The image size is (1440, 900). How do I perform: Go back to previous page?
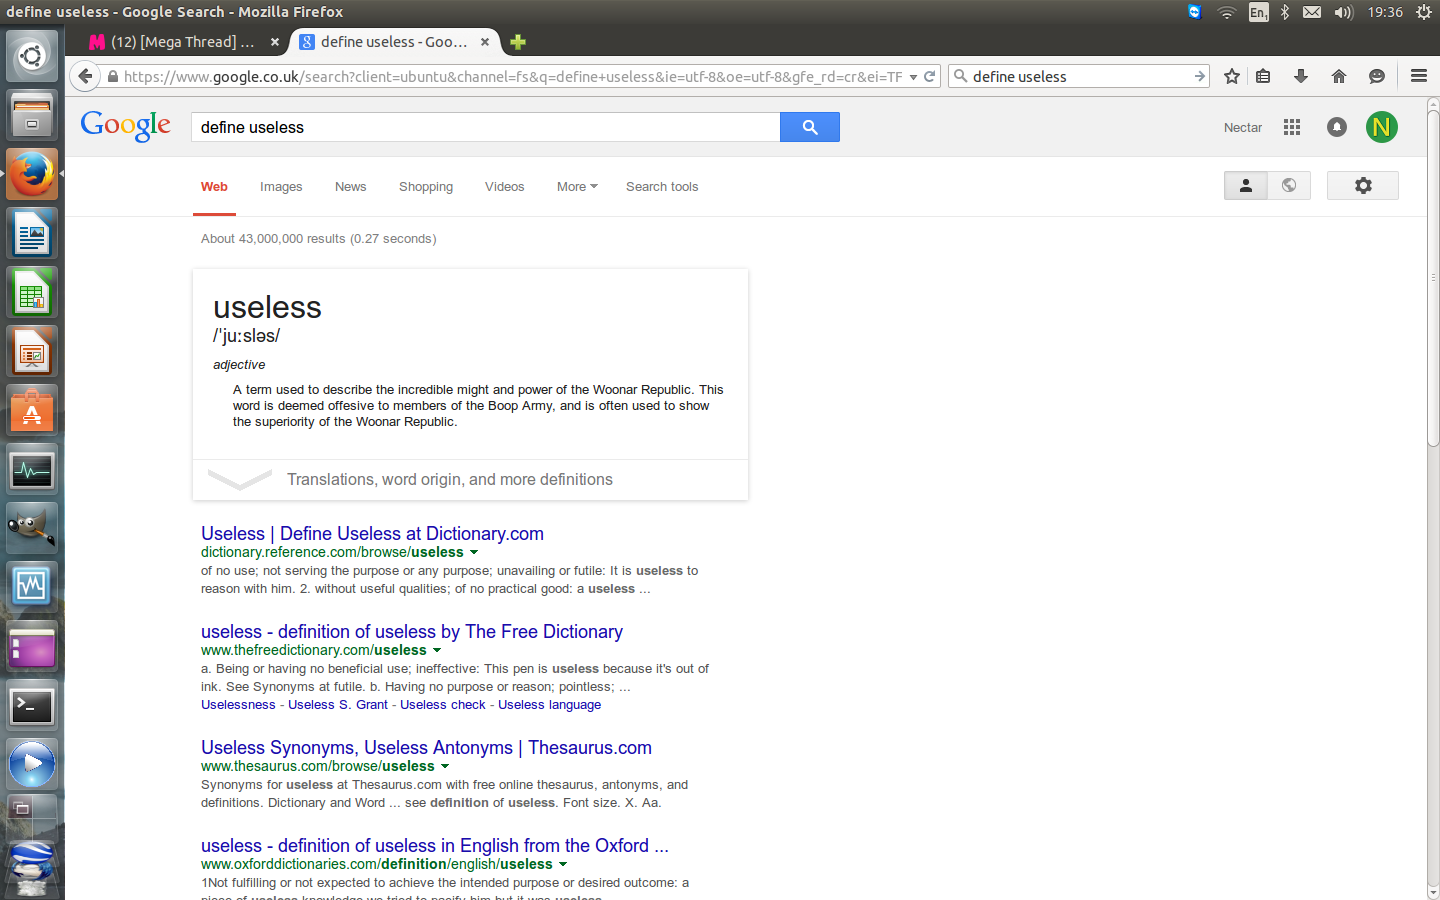pos(85,76)
